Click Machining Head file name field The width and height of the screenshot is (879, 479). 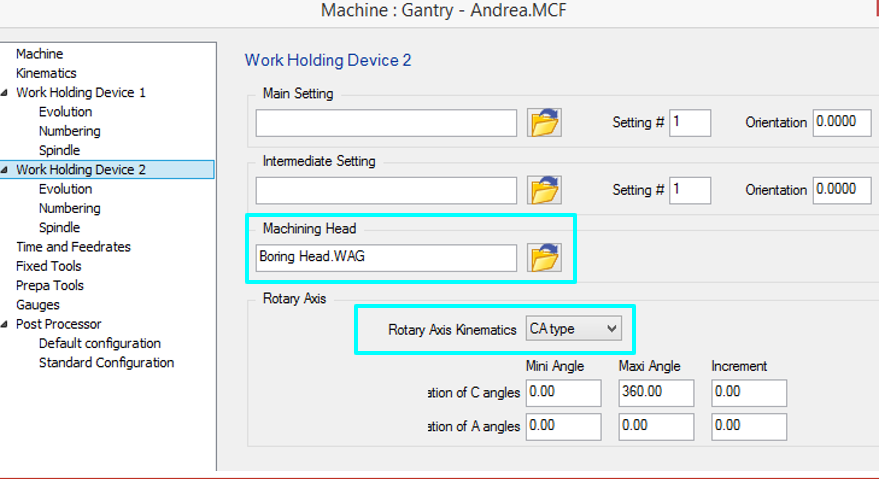click(x=386, y=257)
